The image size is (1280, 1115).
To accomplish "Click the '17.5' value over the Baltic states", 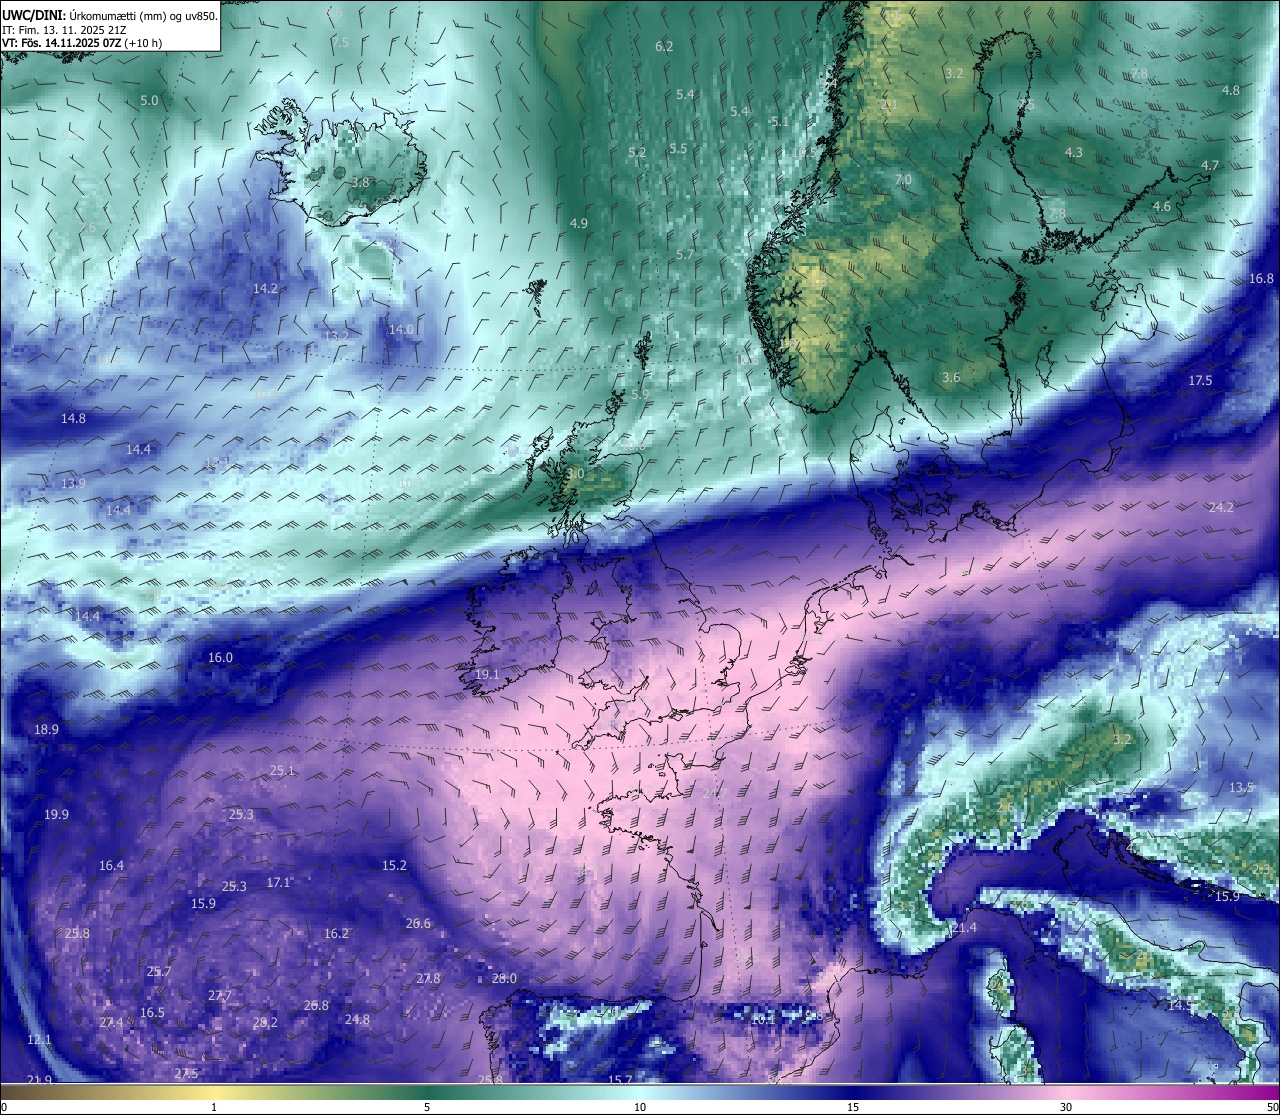I will (x=1200, y=381).
